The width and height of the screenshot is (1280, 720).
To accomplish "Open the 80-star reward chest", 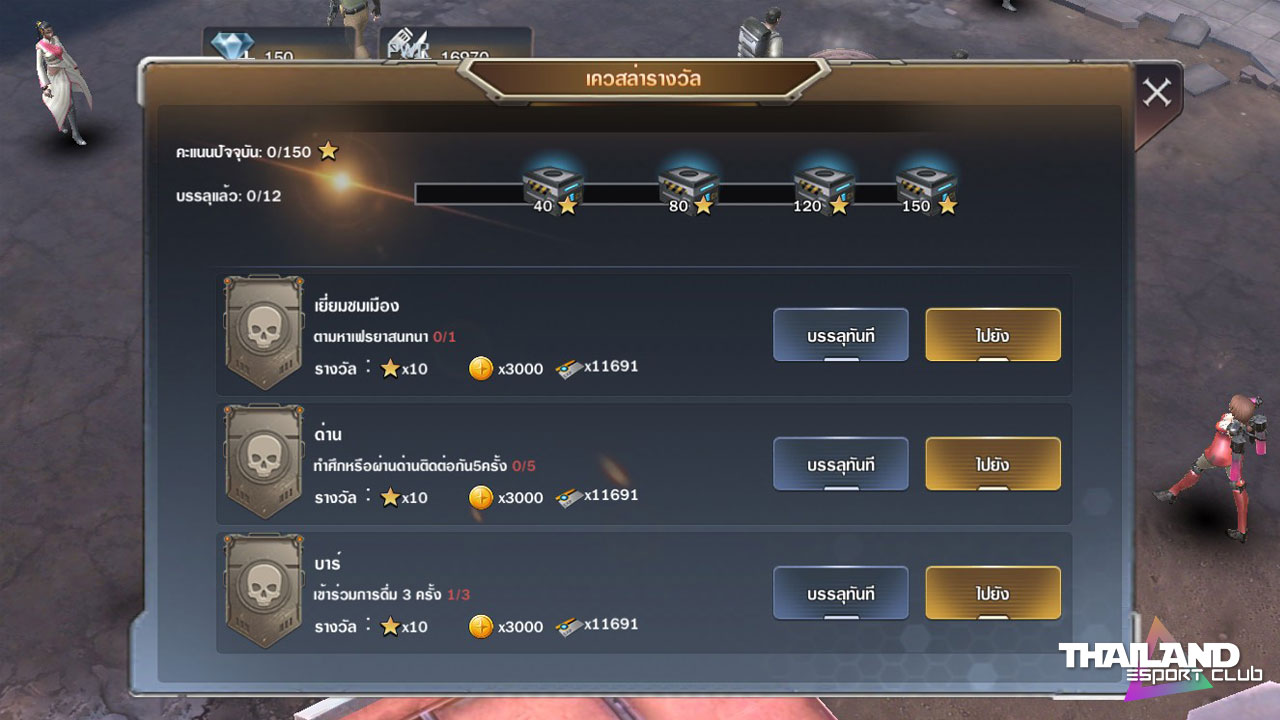I will (x=688, y=185).
